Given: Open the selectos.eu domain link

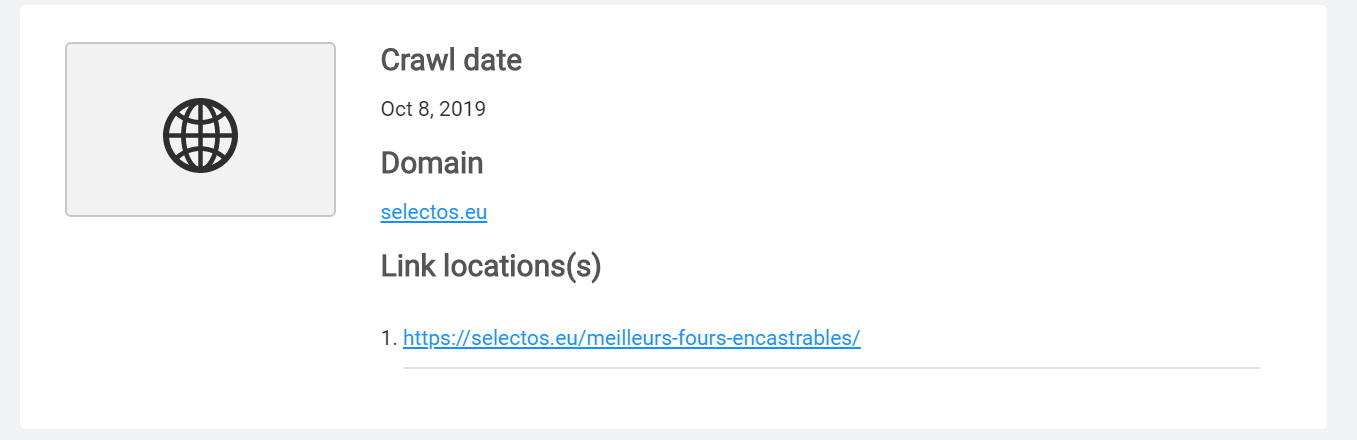Looking at the screenshot, I should coord(433,212).
